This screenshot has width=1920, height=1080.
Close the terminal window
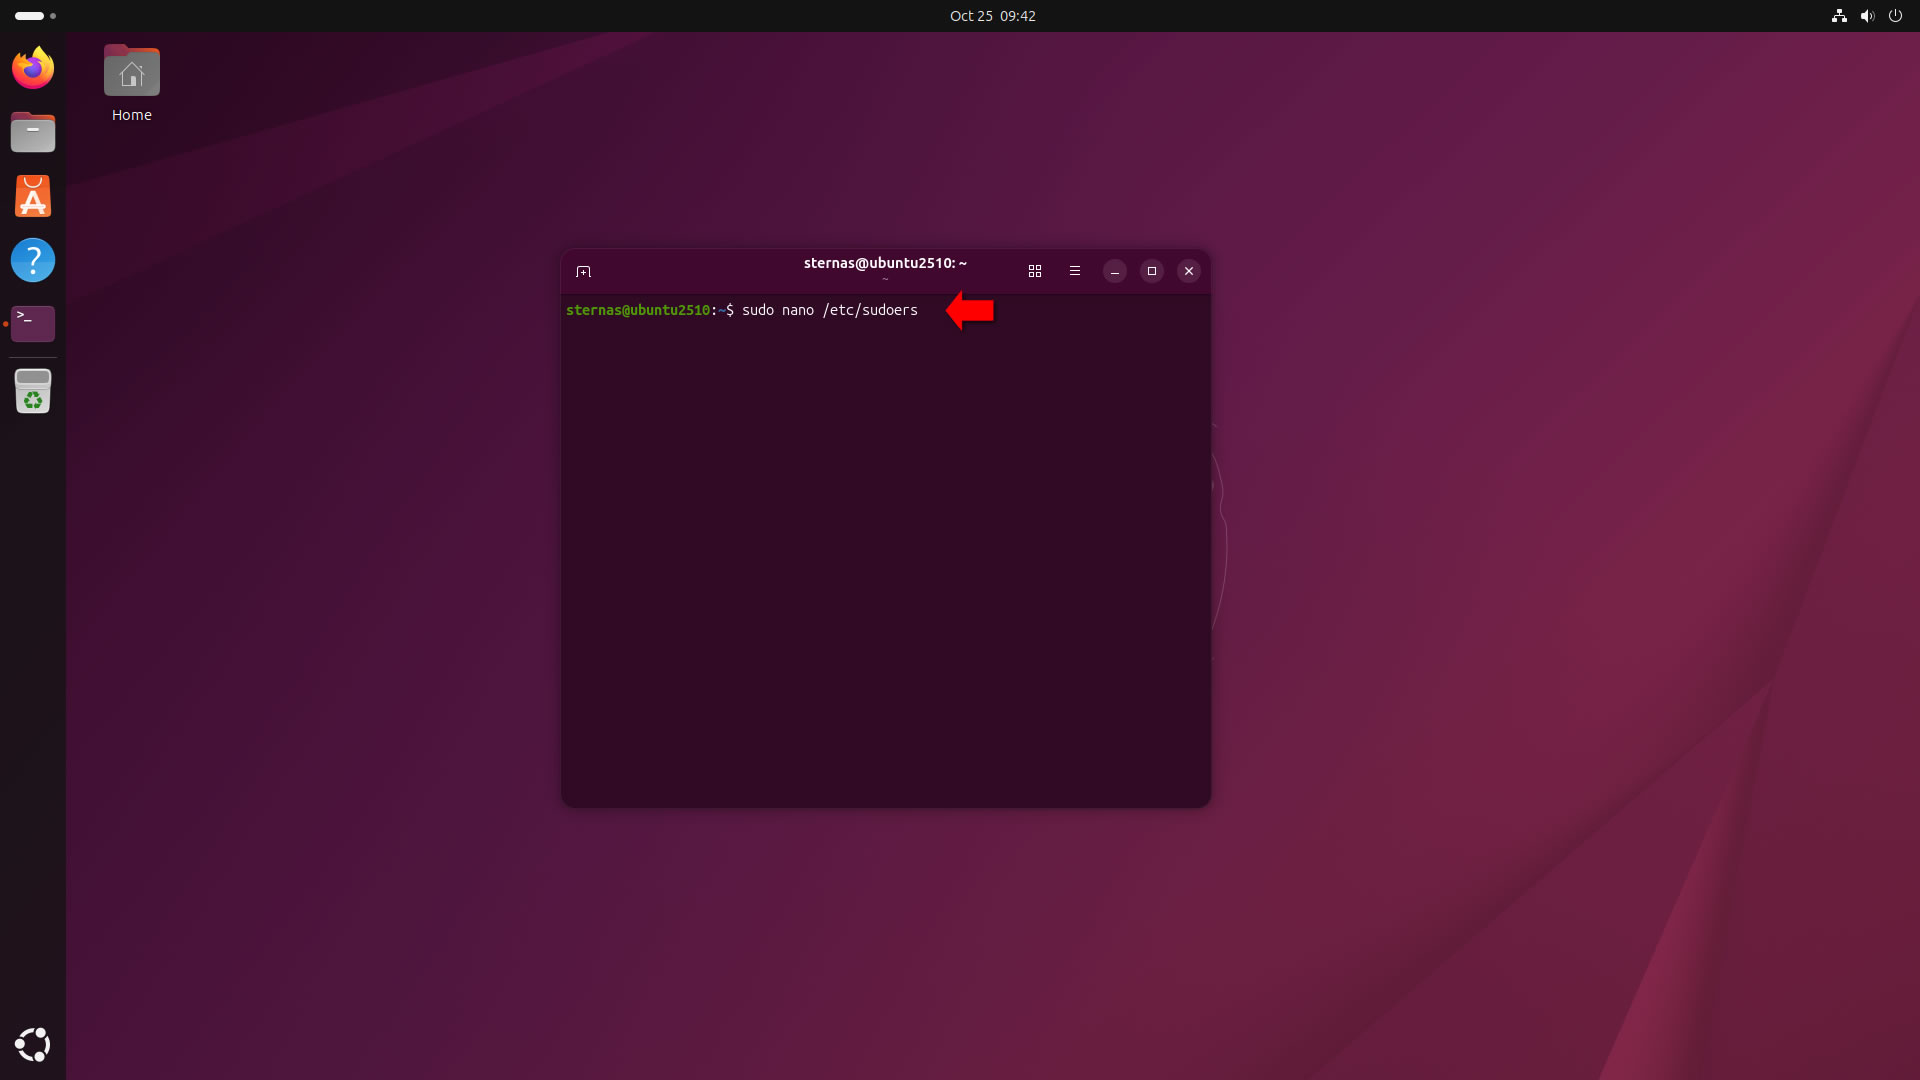click(x=1189, y=271)
